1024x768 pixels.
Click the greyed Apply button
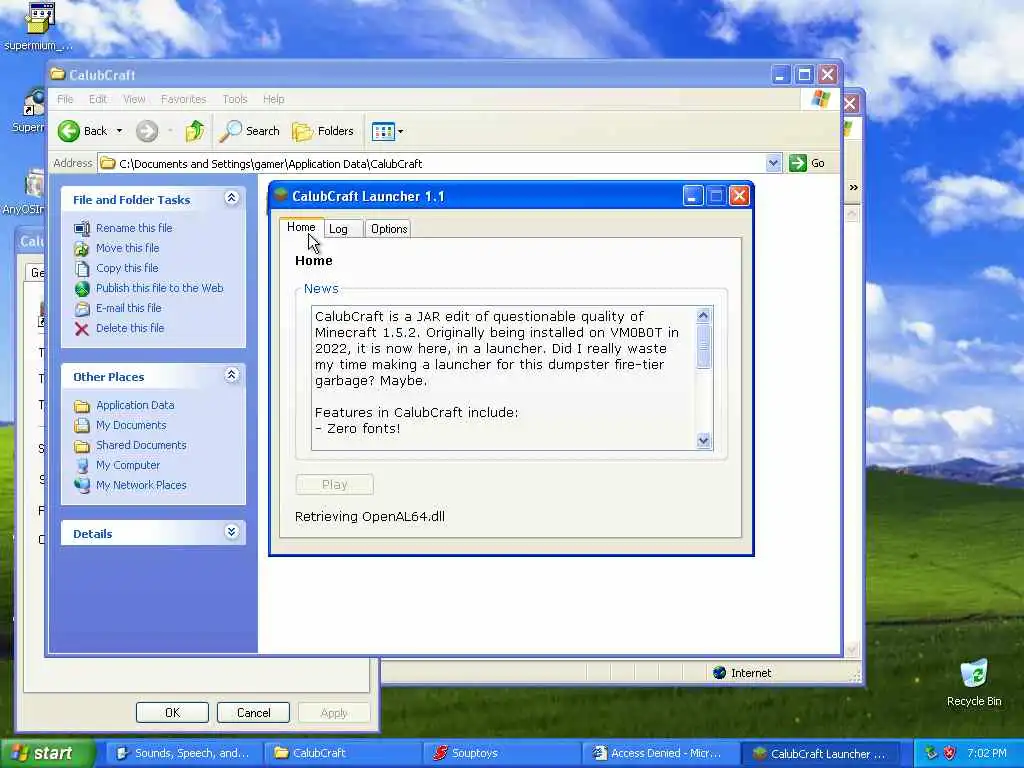(x=334, y=712)
